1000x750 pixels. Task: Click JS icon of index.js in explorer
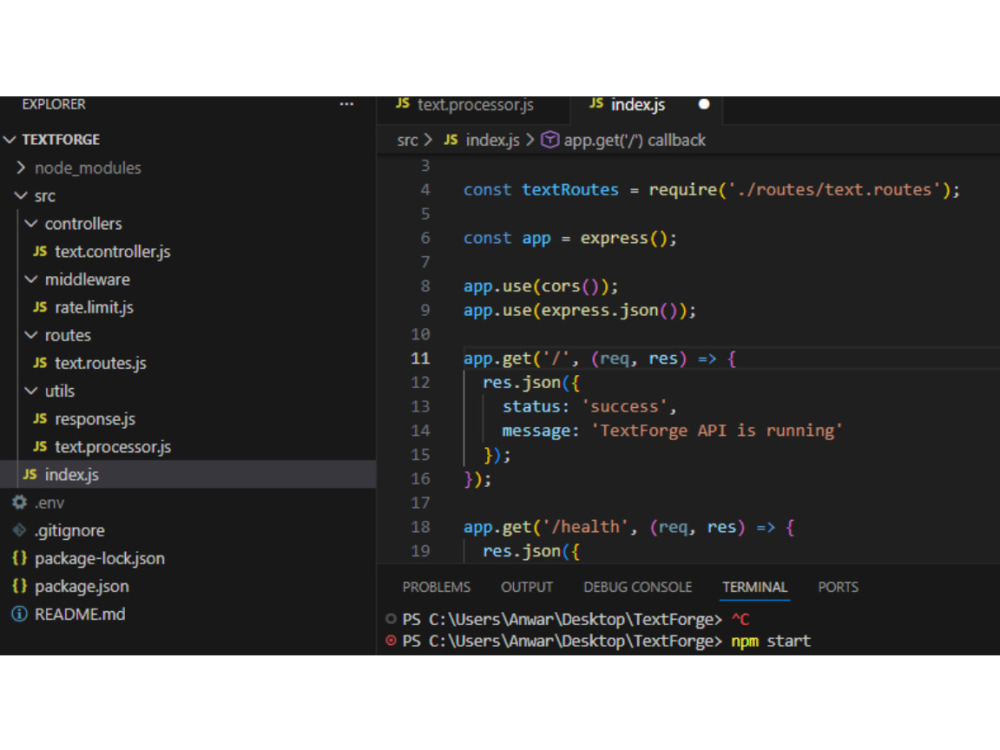[x=30, y=474]
